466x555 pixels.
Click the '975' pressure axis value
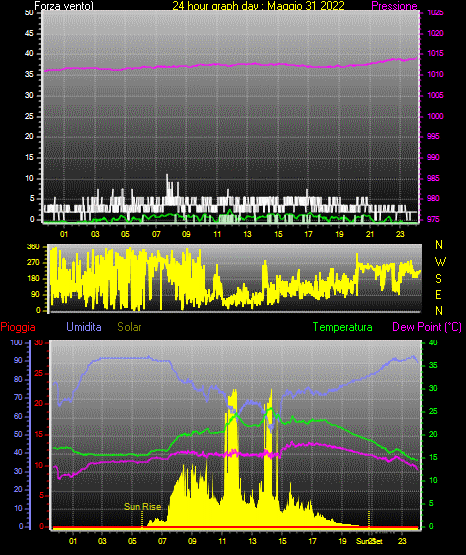point(433,219)
